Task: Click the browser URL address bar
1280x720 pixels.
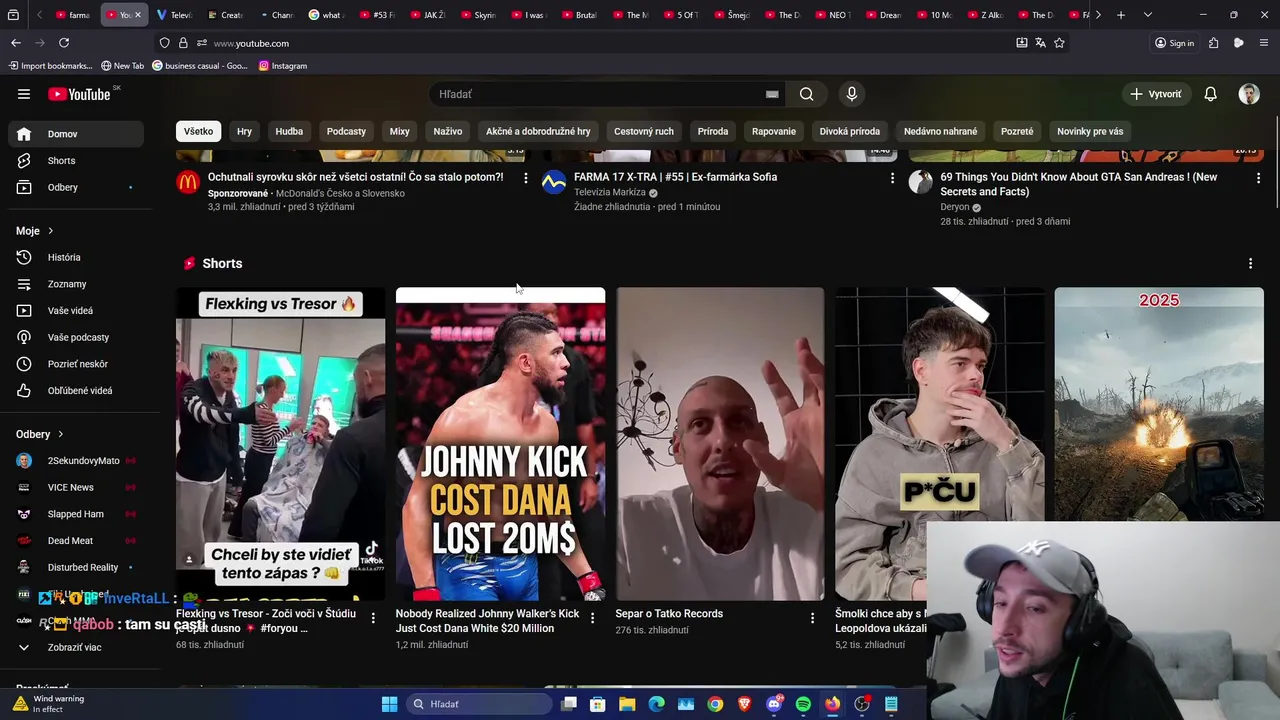Action: [x=610, y=43]
